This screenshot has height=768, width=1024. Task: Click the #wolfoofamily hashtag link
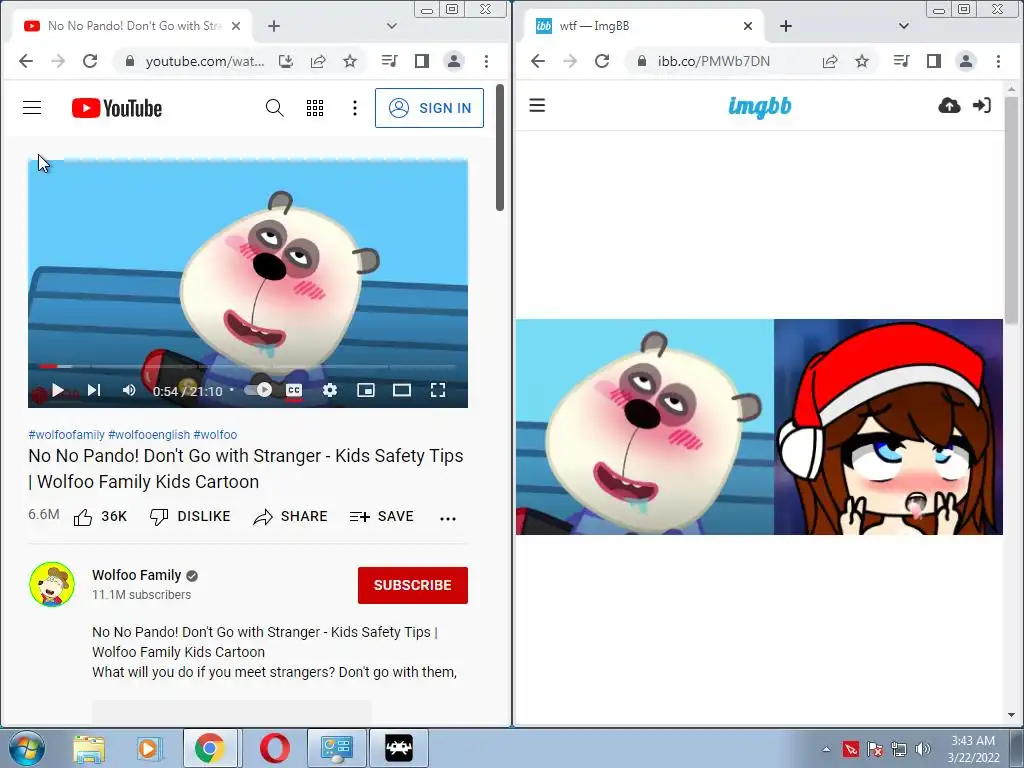[66, 434]
